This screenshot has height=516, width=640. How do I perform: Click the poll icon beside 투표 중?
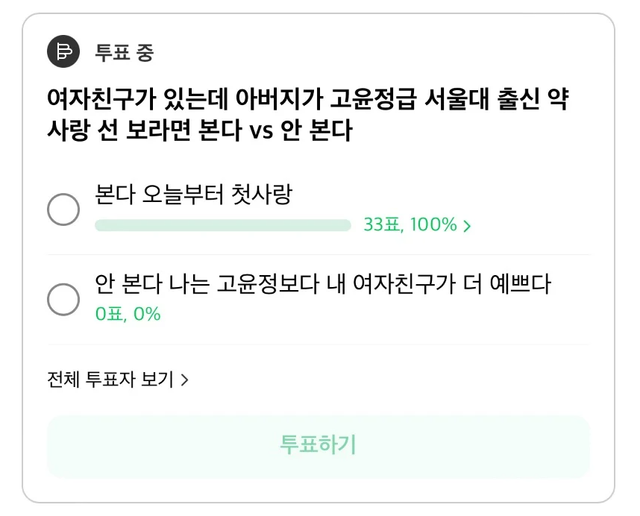click(x=63, y=51)
